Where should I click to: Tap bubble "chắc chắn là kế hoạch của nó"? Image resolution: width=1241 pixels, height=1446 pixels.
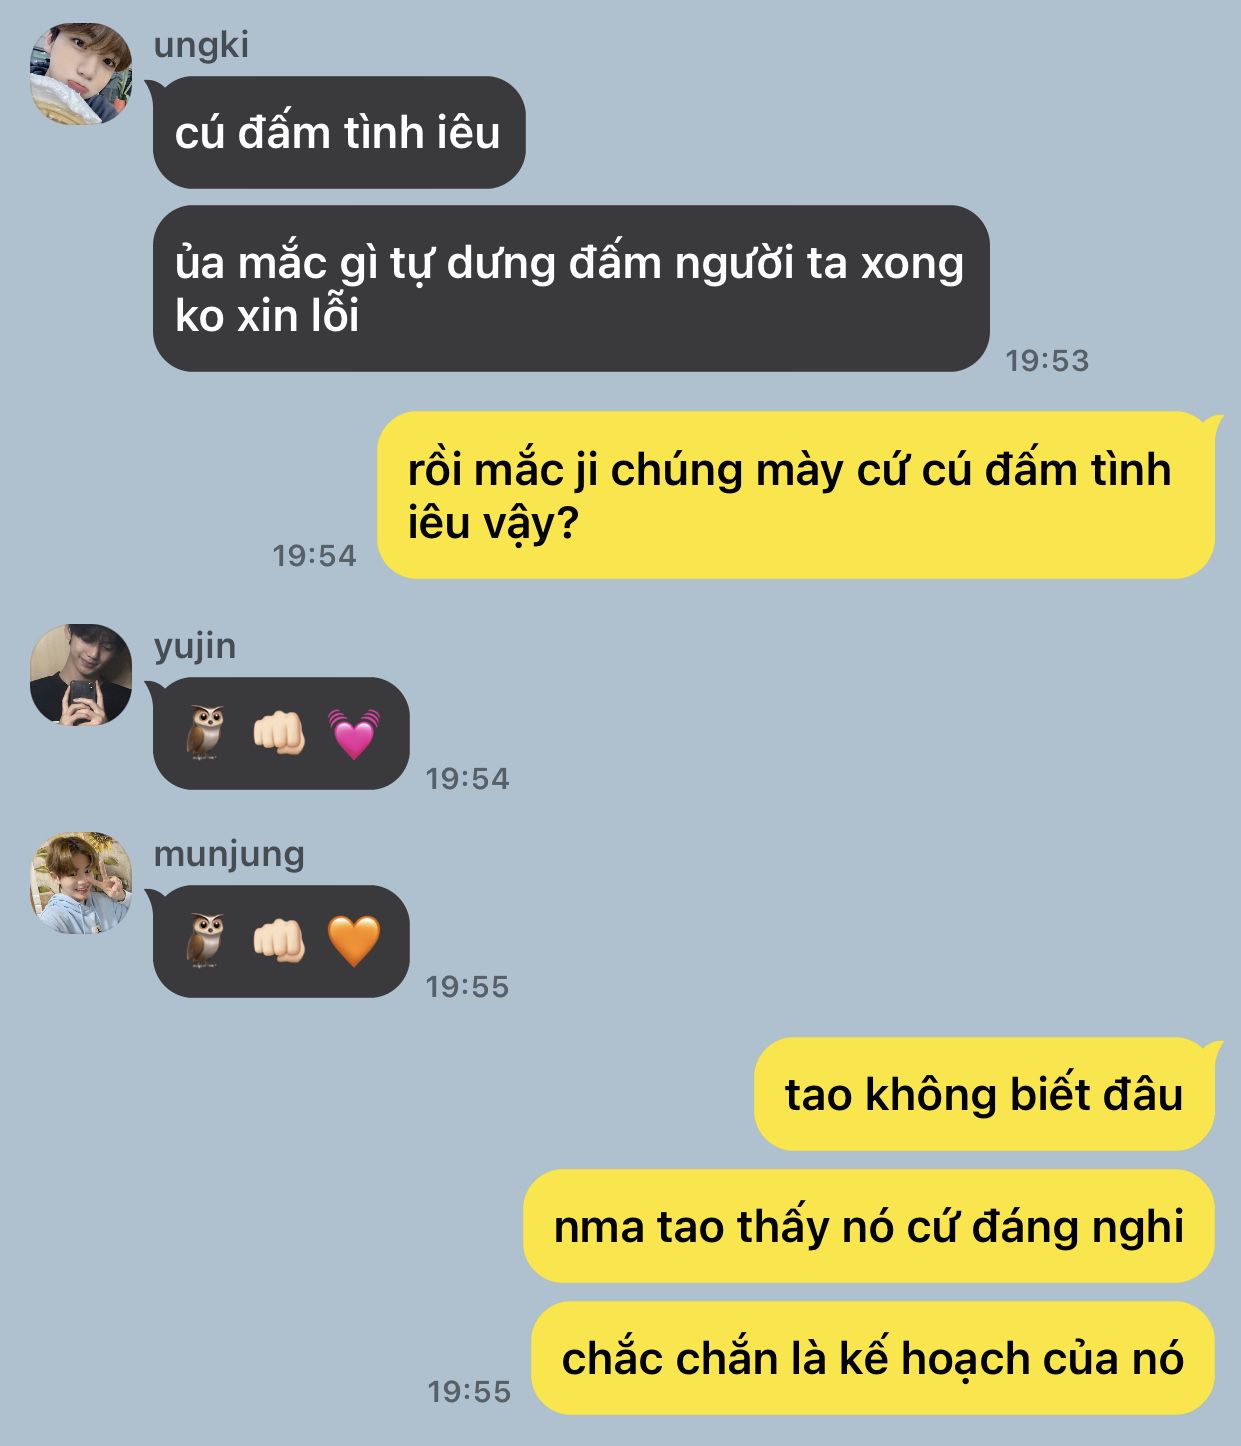point(873,1358)
